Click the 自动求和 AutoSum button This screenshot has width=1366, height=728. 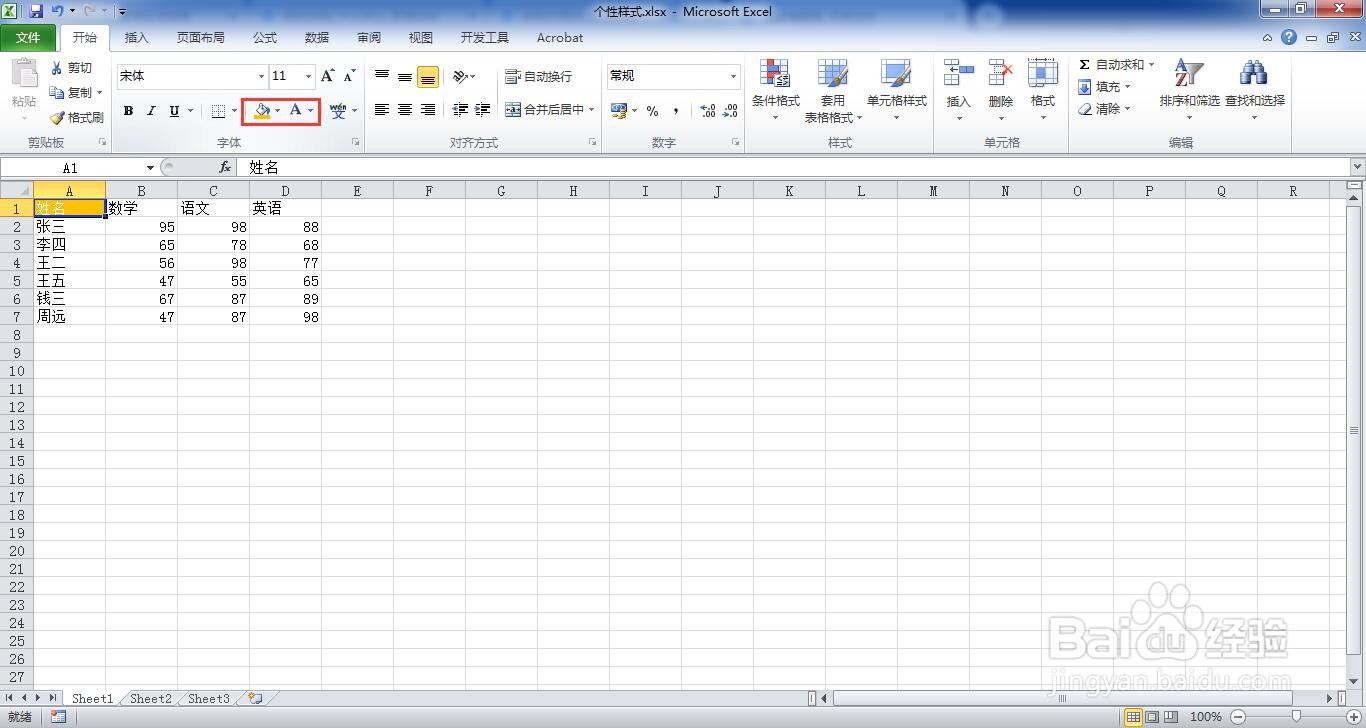[x=1116, y=64]
